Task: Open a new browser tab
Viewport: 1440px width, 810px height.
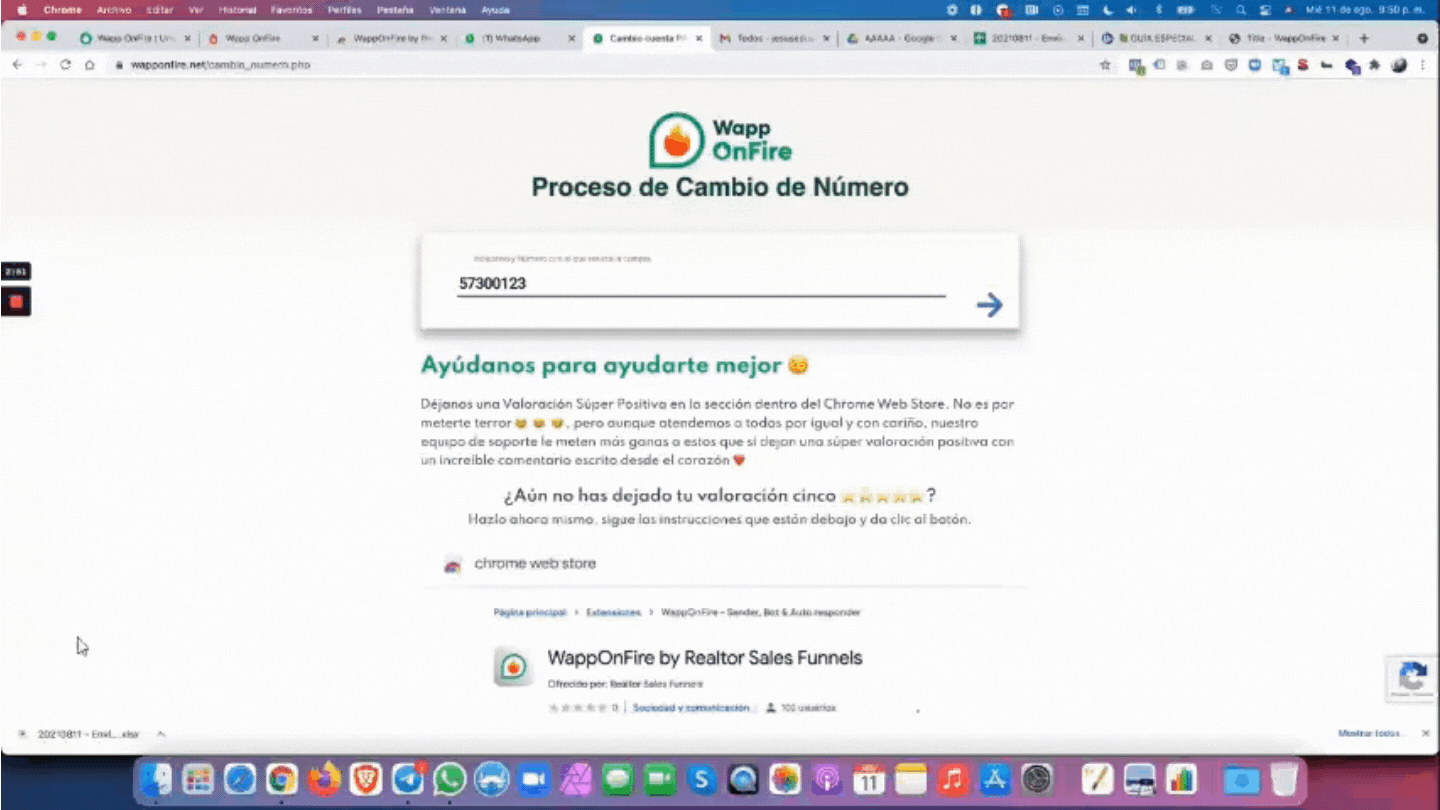Action: pos(1364,38)
